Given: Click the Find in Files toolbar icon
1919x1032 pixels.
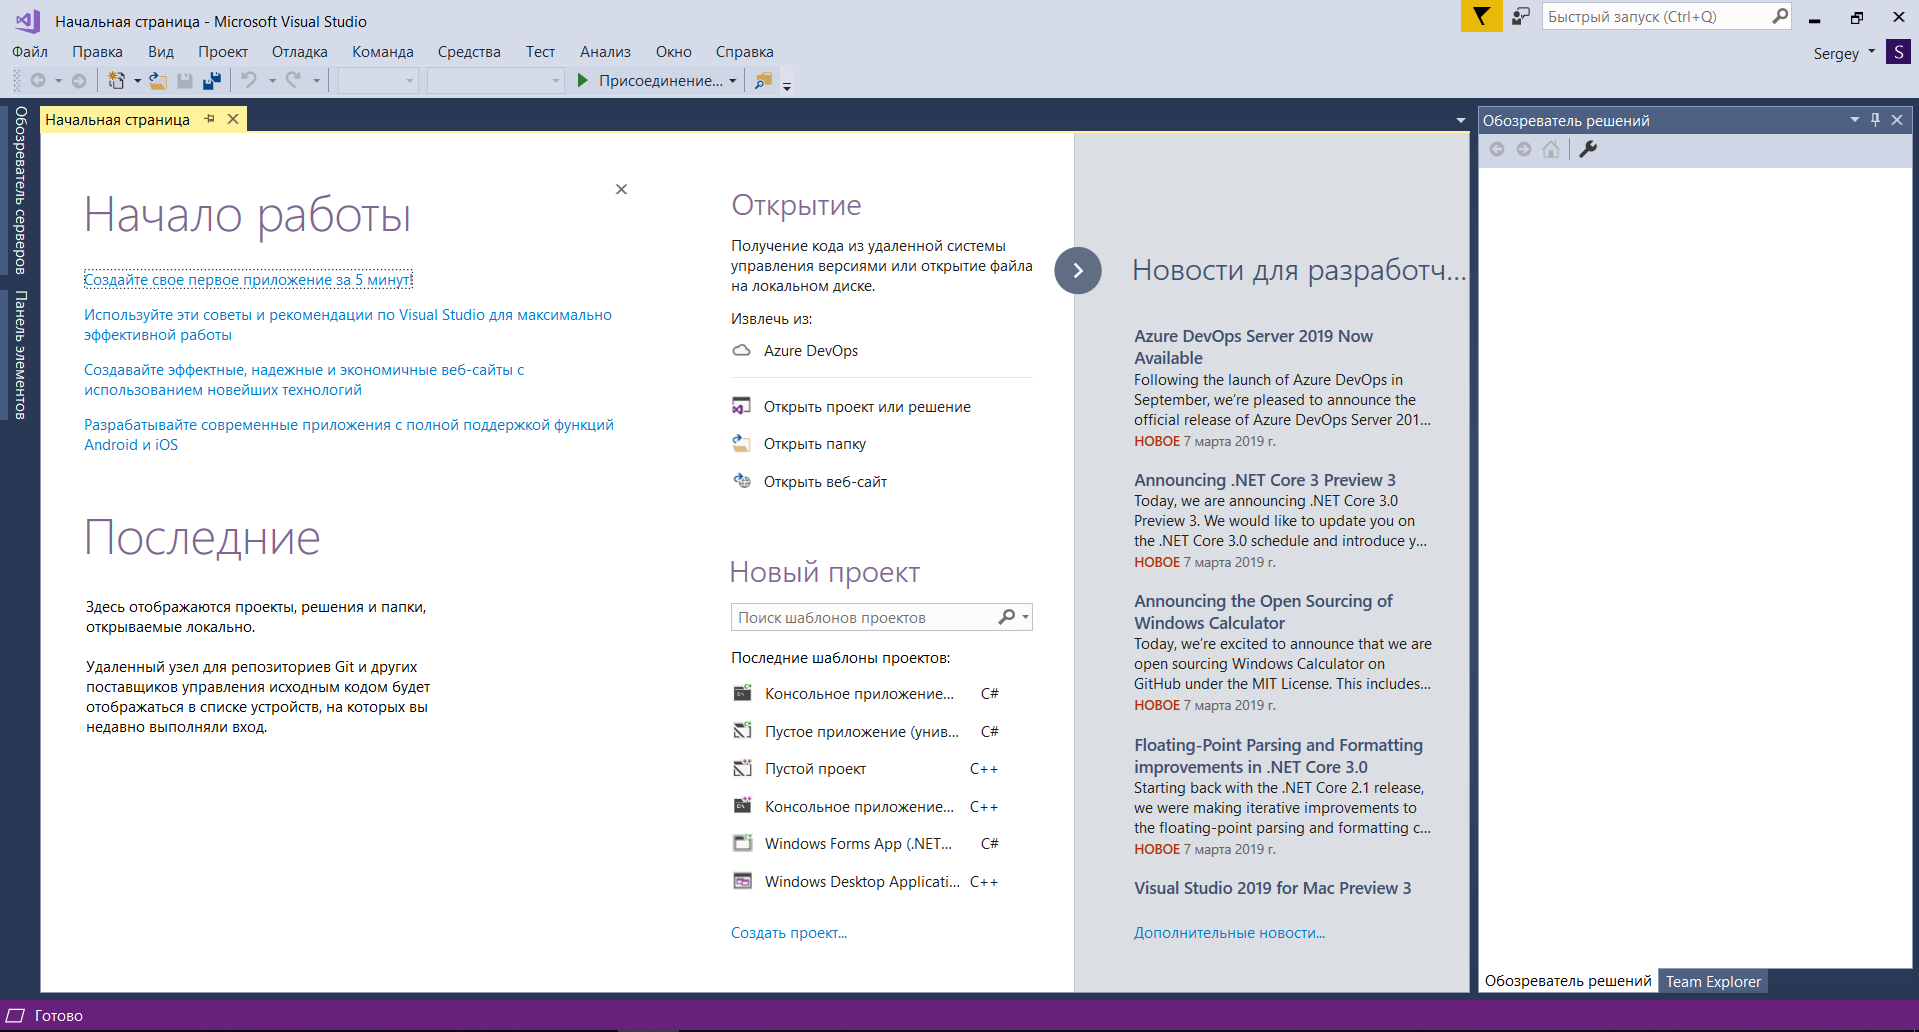Looking at the screenshot, I should pyautogui.click(x=763, y=80).
